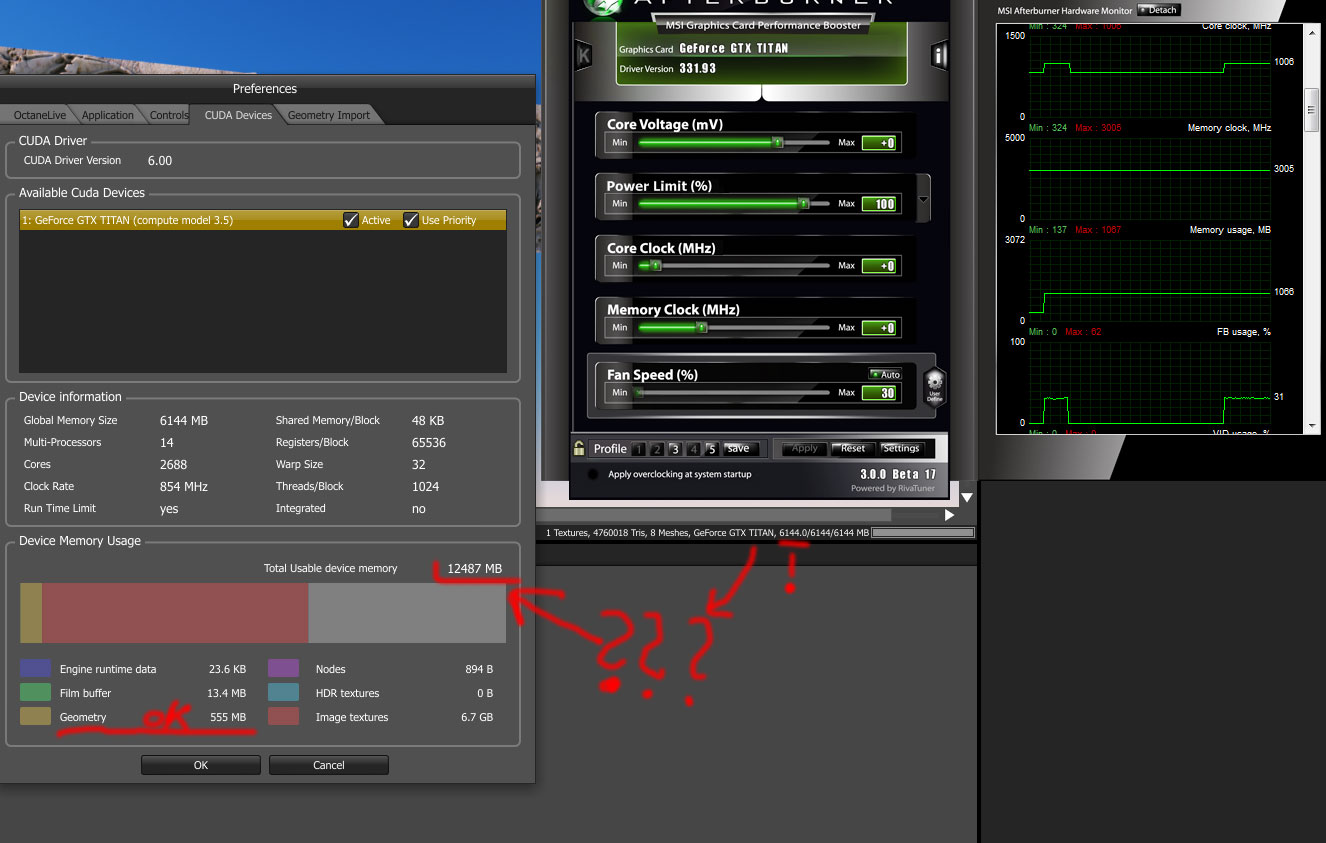Screen dimensions: 1326x843
Task: Click the Power Limit value field
Action: pyautogui.click(x=880, y=204)
